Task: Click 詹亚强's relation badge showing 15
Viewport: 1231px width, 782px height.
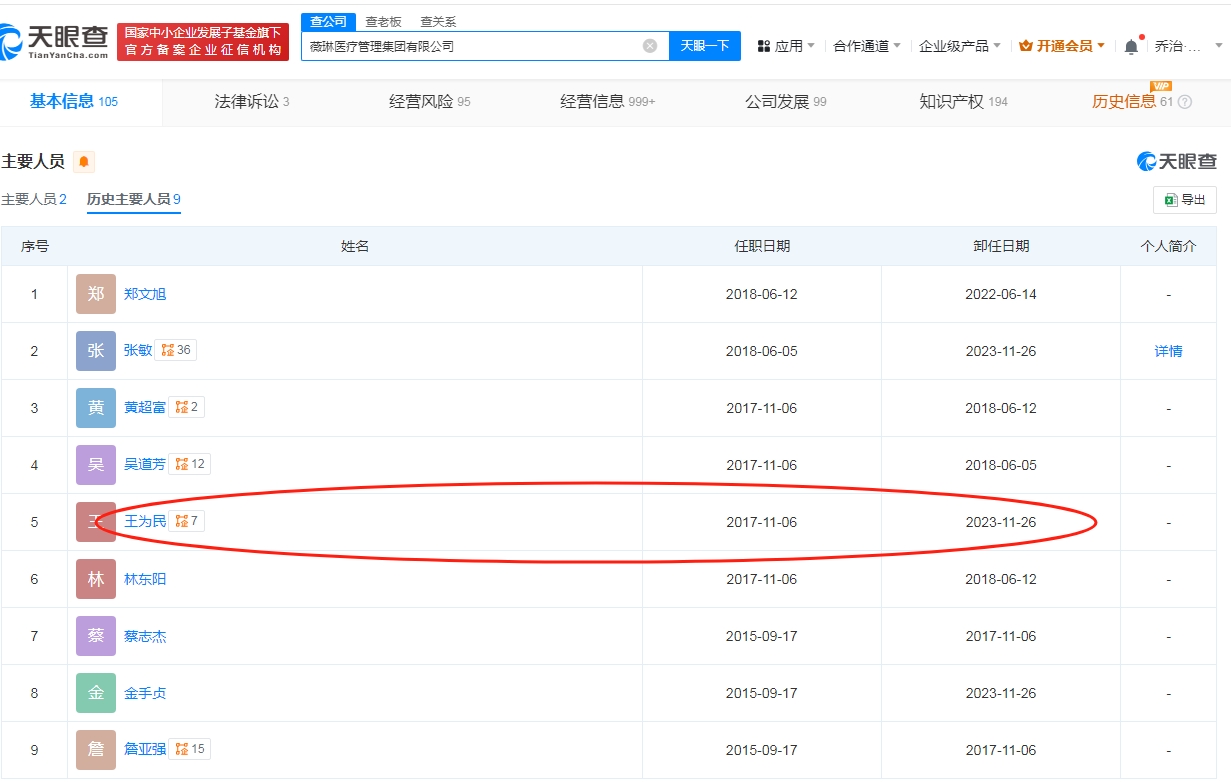Action: click(190, 749)
